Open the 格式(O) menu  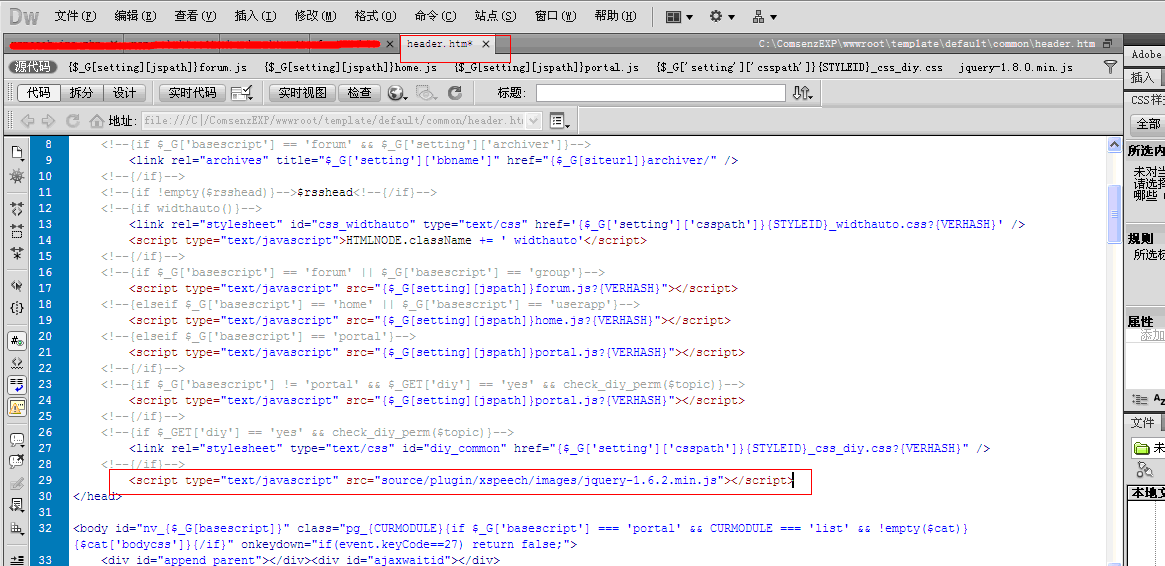[x=375, y=16]
